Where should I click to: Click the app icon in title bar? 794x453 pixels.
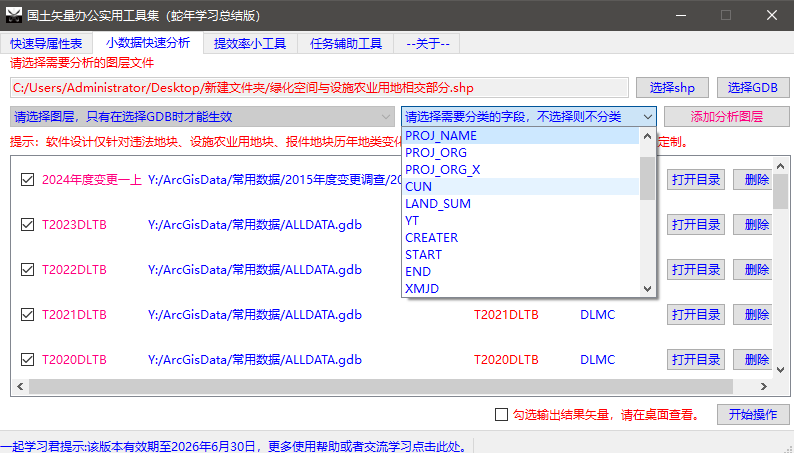click(x=14, y=16)
